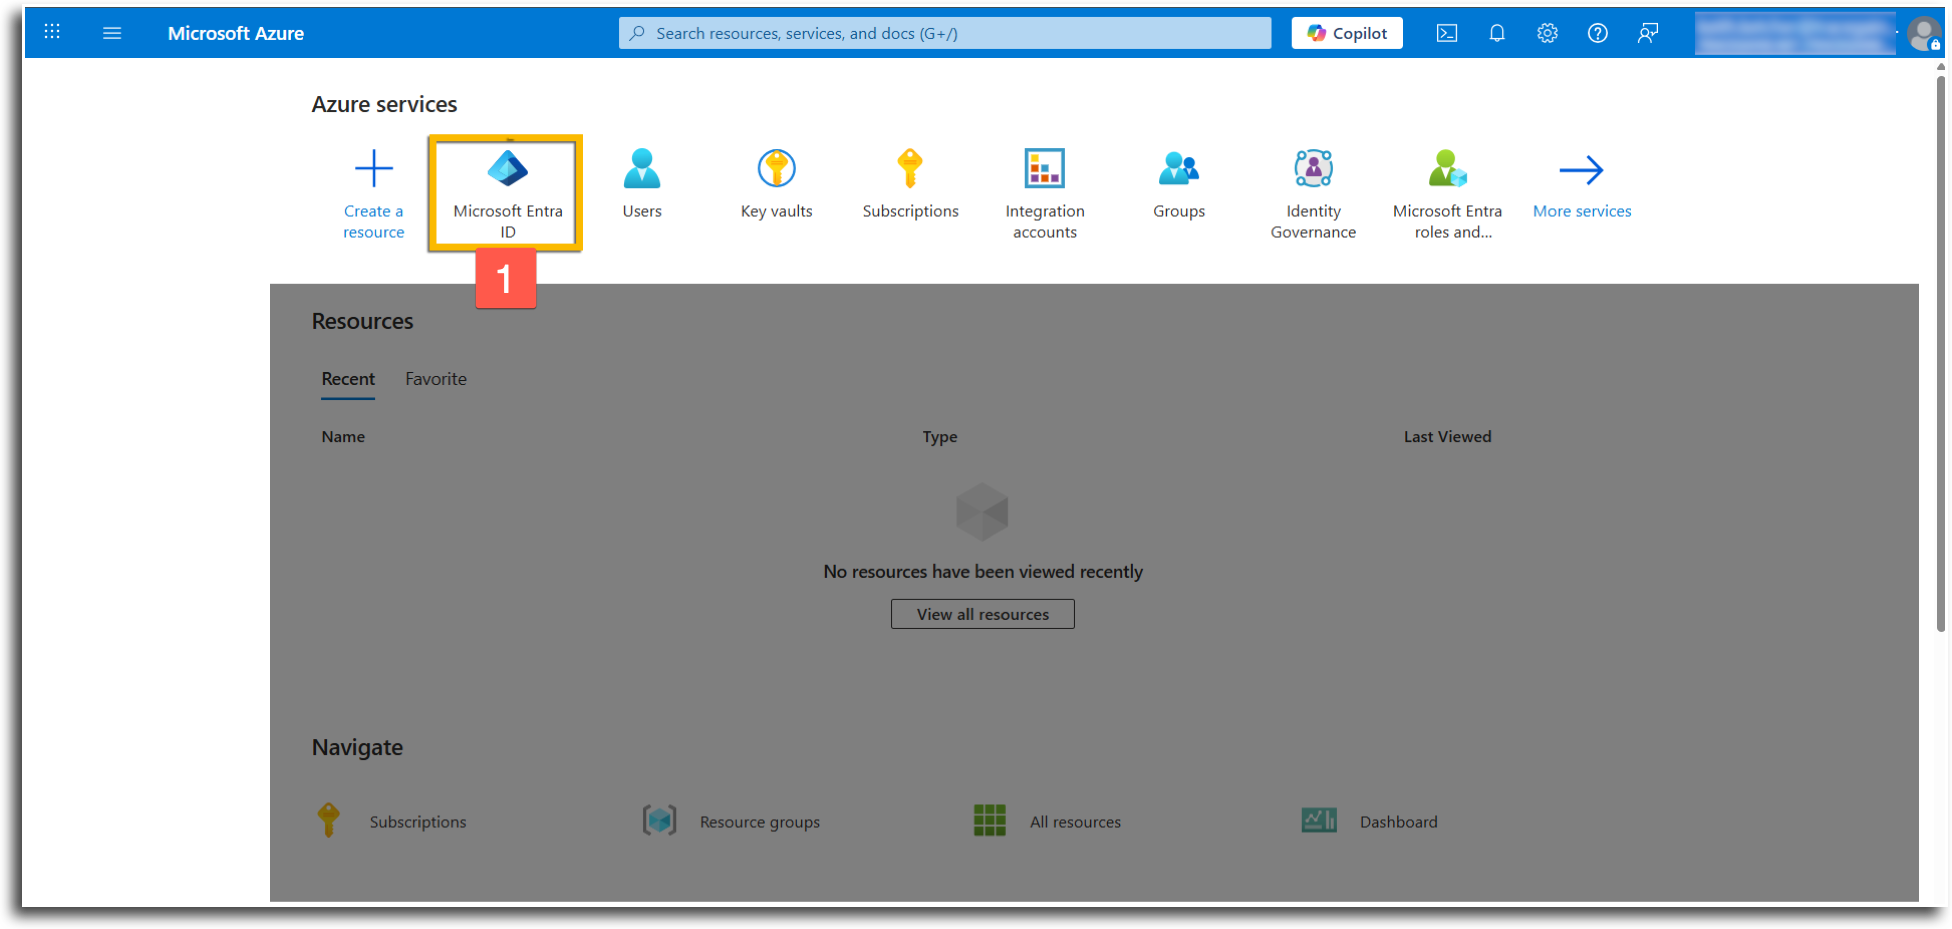Expand the portal hamburger menu
Image resolution: width=1952 pixels, height=929 pixels.
point(112,33)
